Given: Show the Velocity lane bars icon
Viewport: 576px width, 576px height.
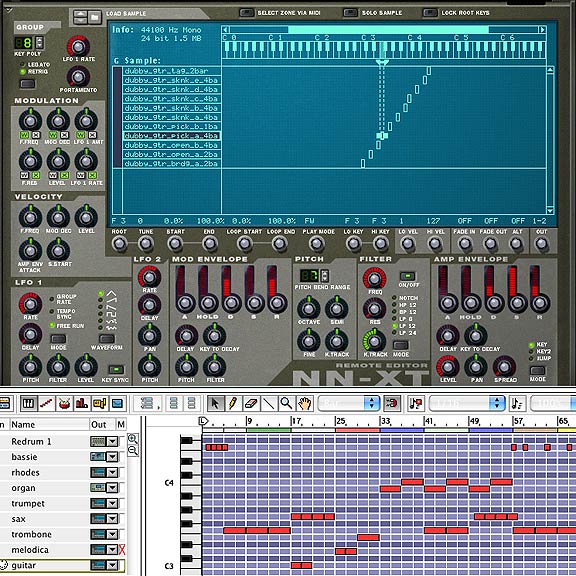Looking at the screenshot, I should pos(82,404).
